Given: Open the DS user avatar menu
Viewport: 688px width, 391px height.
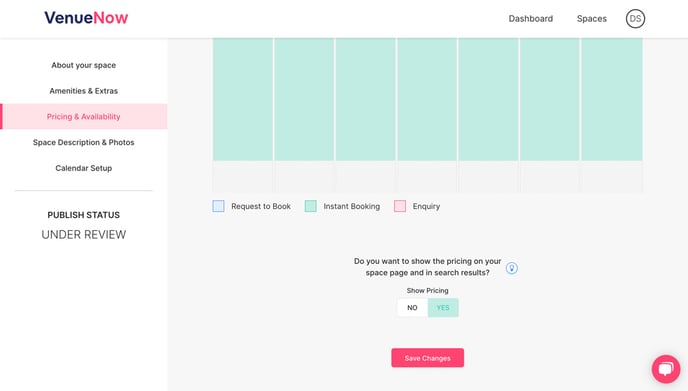Looking at the screenshot, I should coord(635,19).
